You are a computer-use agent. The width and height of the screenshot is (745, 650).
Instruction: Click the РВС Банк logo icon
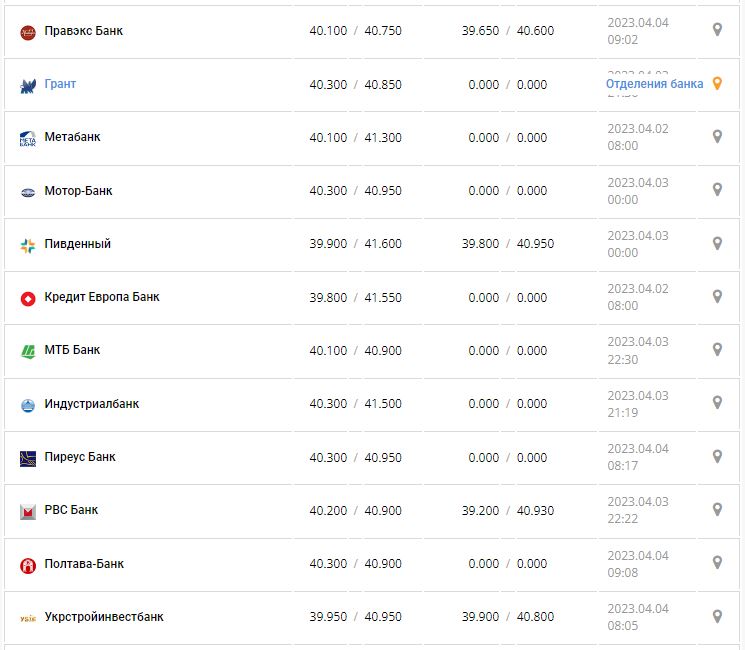point(28,511)
